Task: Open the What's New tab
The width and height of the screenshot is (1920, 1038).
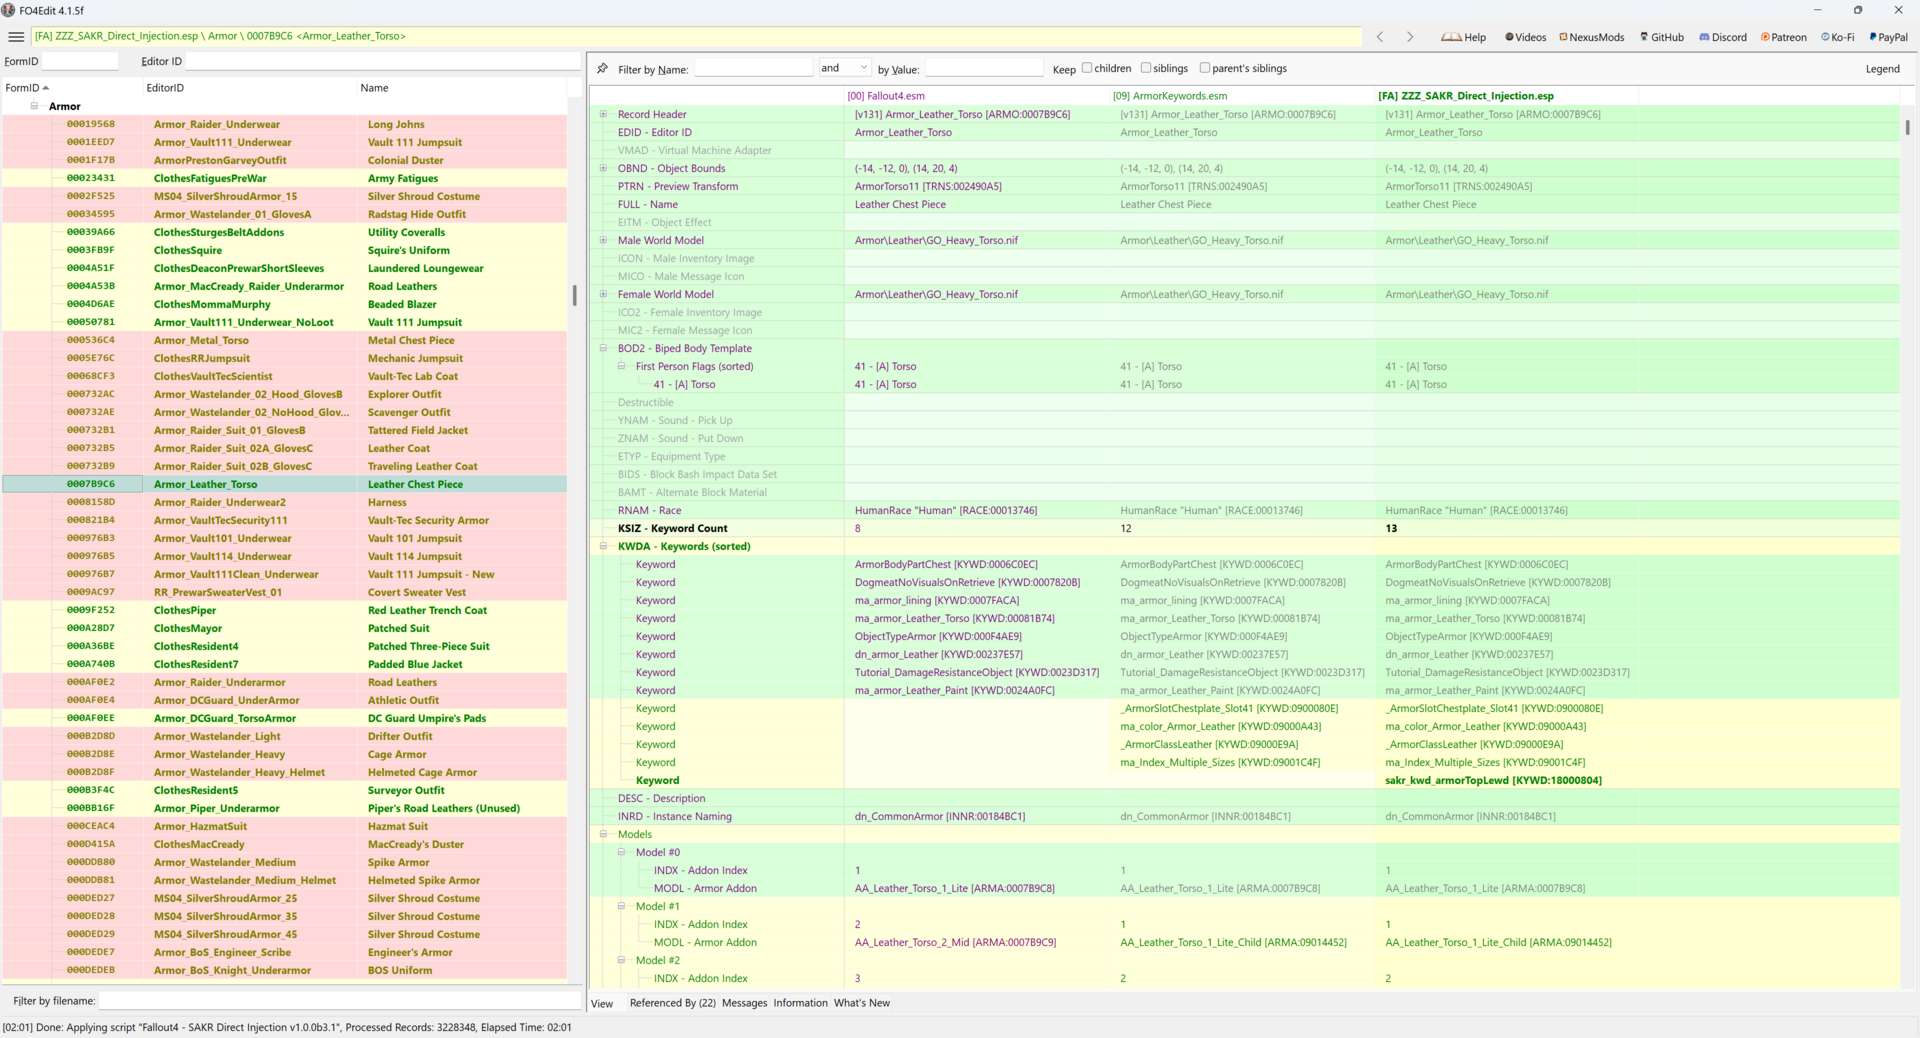Action: [861, 1003]
